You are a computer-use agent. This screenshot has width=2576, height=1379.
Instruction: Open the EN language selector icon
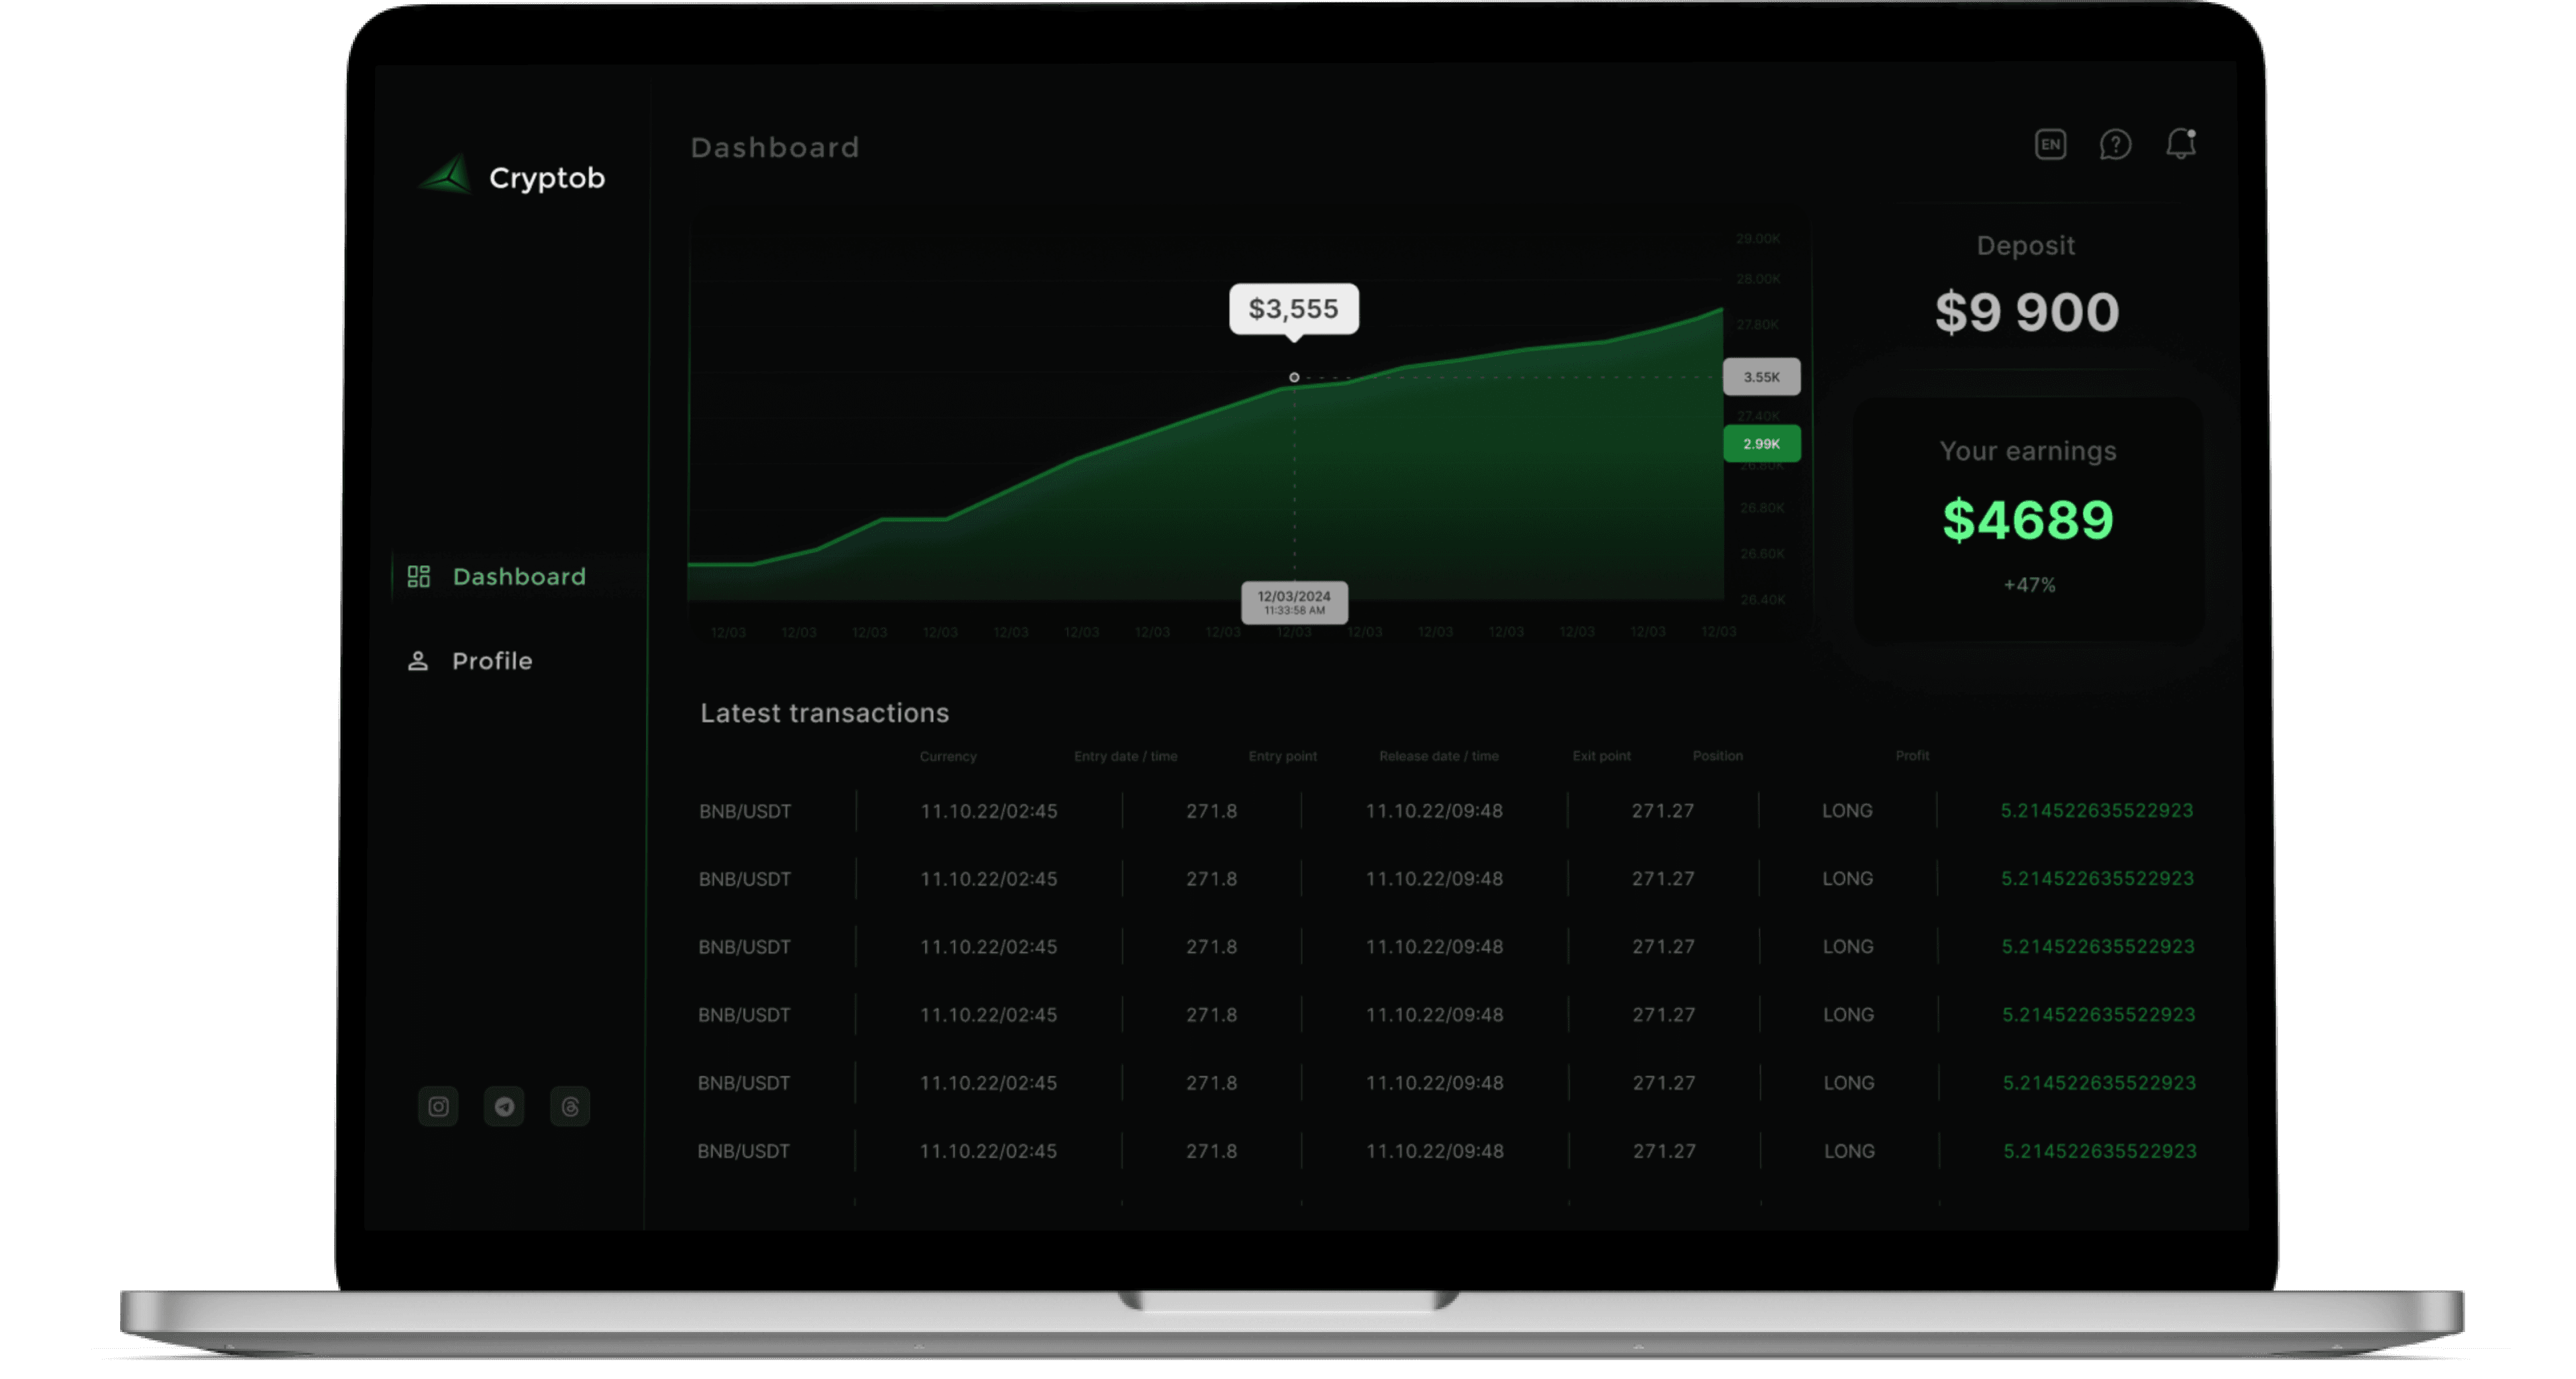coord(2050,144)
